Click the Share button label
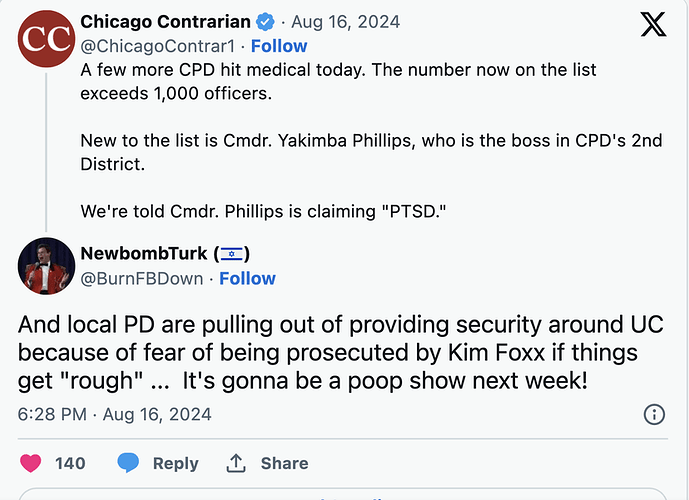Viewport: 689px width, 500px height. [285, 463]
